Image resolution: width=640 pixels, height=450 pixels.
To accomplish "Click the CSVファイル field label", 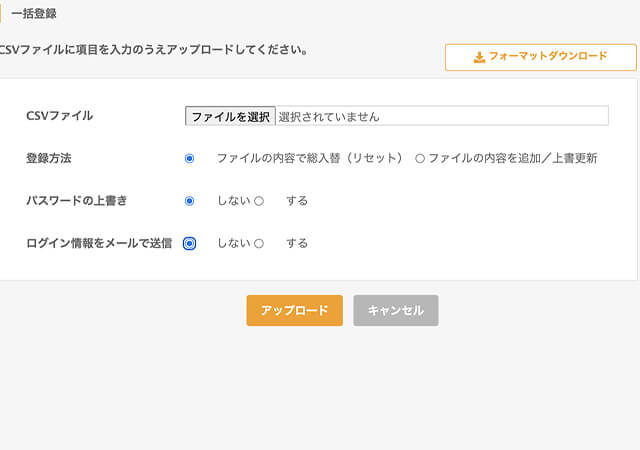I will (x=60, y=116).
